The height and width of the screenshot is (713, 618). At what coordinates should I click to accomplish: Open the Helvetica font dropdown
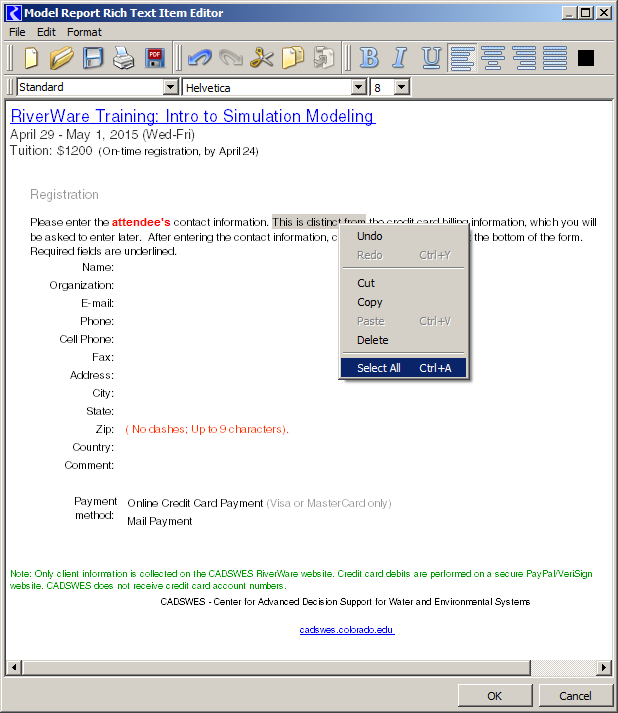pyautogui.click(x=359, y=87)
